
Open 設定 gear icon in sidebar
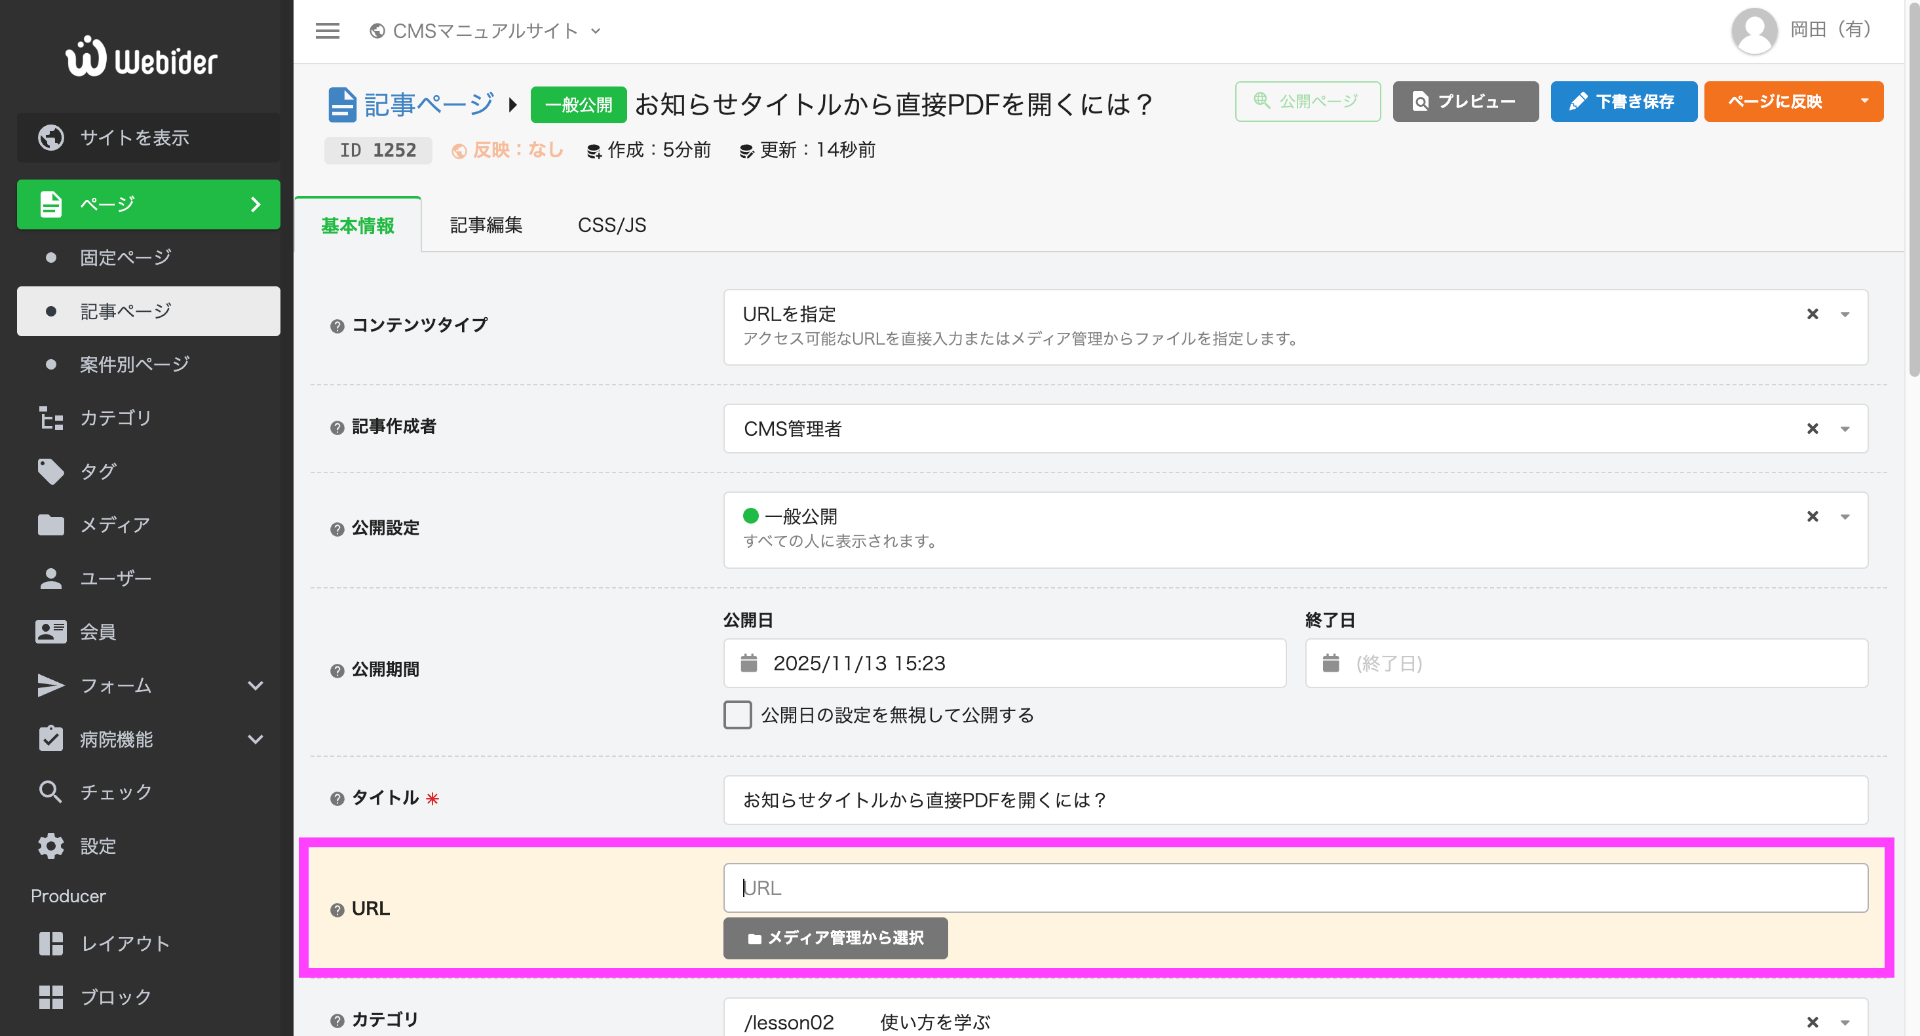50,846
